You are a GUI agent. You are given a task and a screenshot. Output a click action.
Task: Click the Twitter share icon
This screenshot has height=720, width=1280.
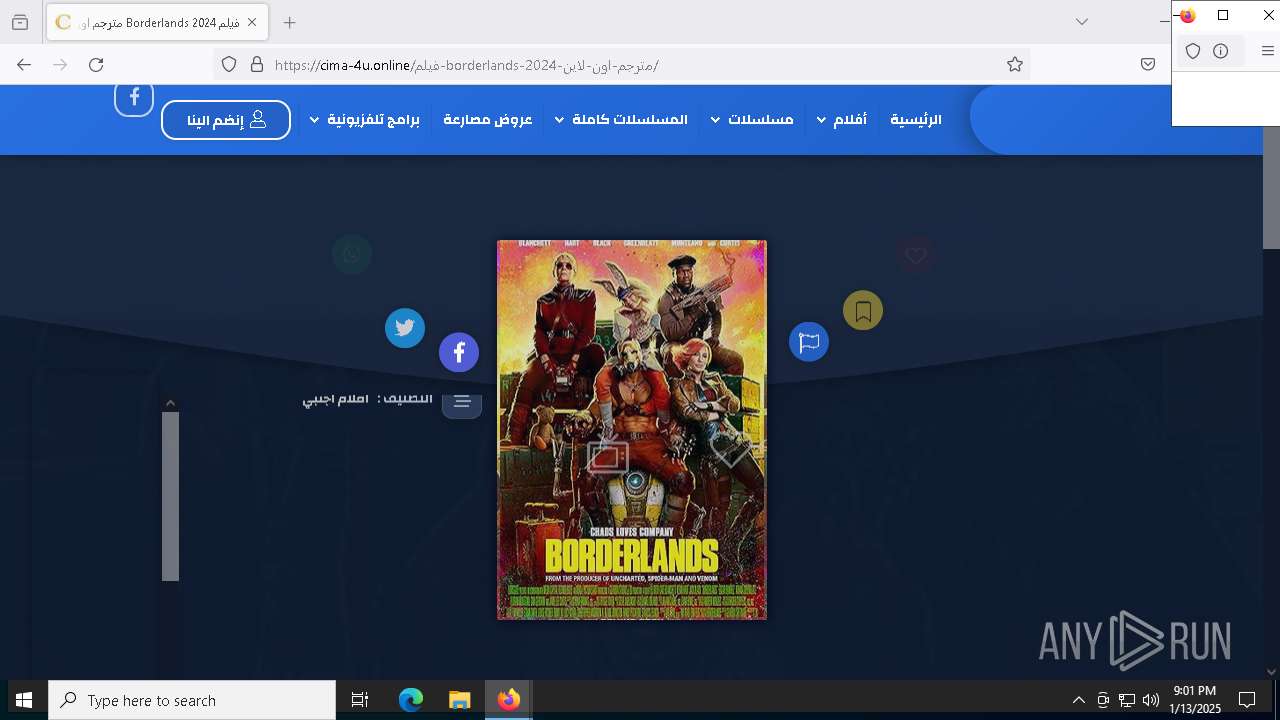(405, 328)
